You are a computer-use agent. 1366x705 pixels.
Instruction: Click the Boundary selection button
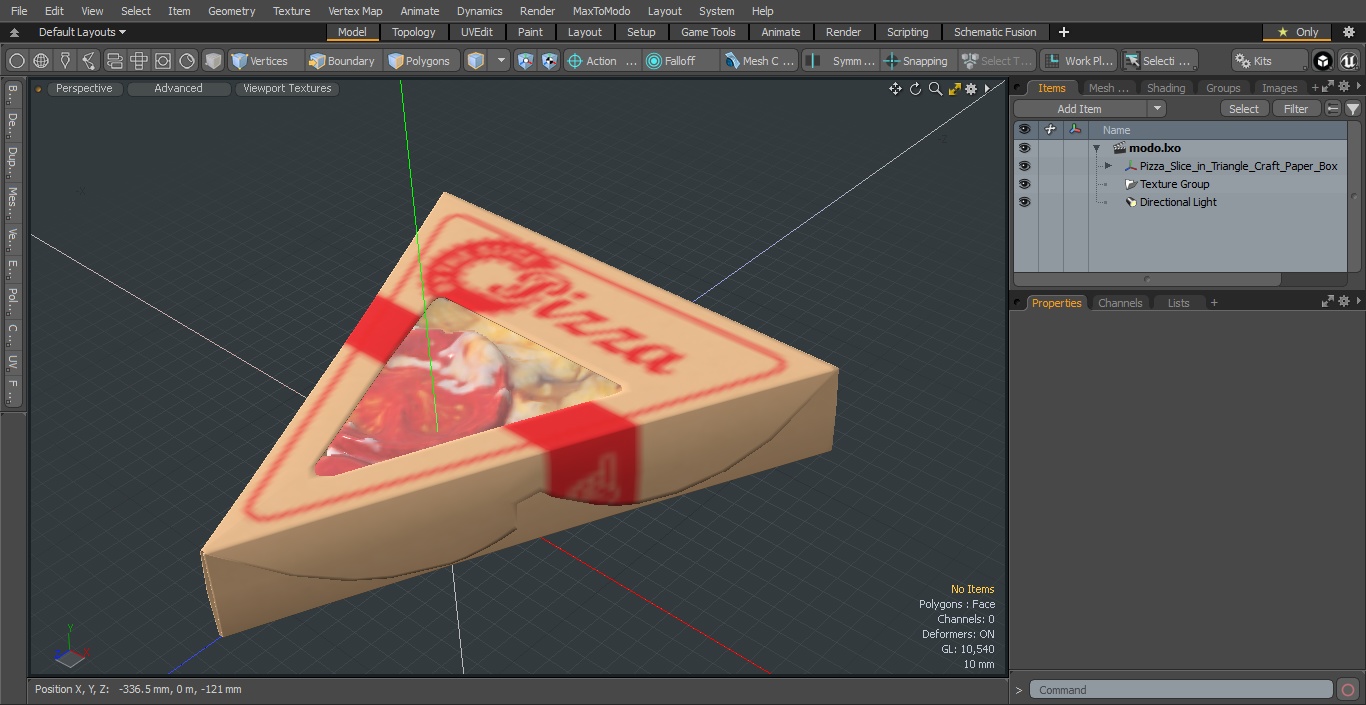[342, 61]
